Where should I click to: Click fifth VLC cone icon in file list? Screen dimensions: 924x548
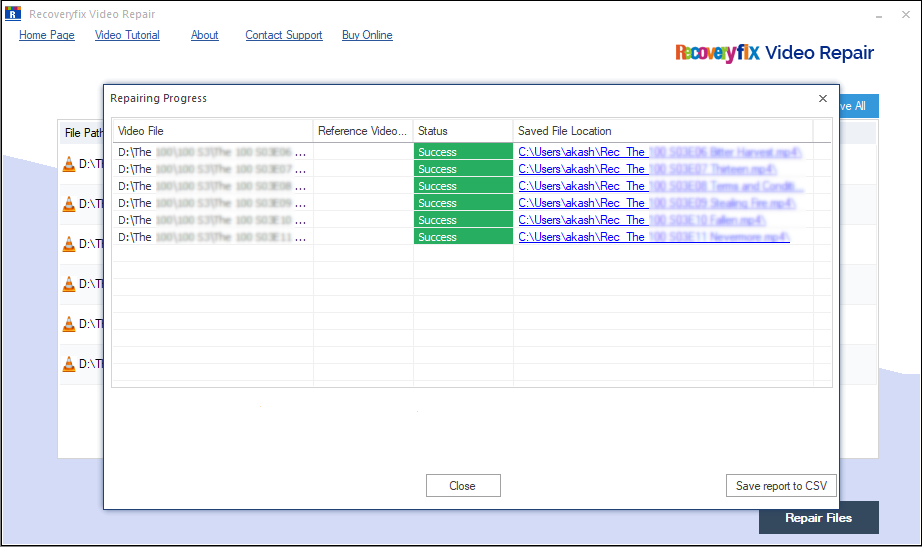coord(69,324)
